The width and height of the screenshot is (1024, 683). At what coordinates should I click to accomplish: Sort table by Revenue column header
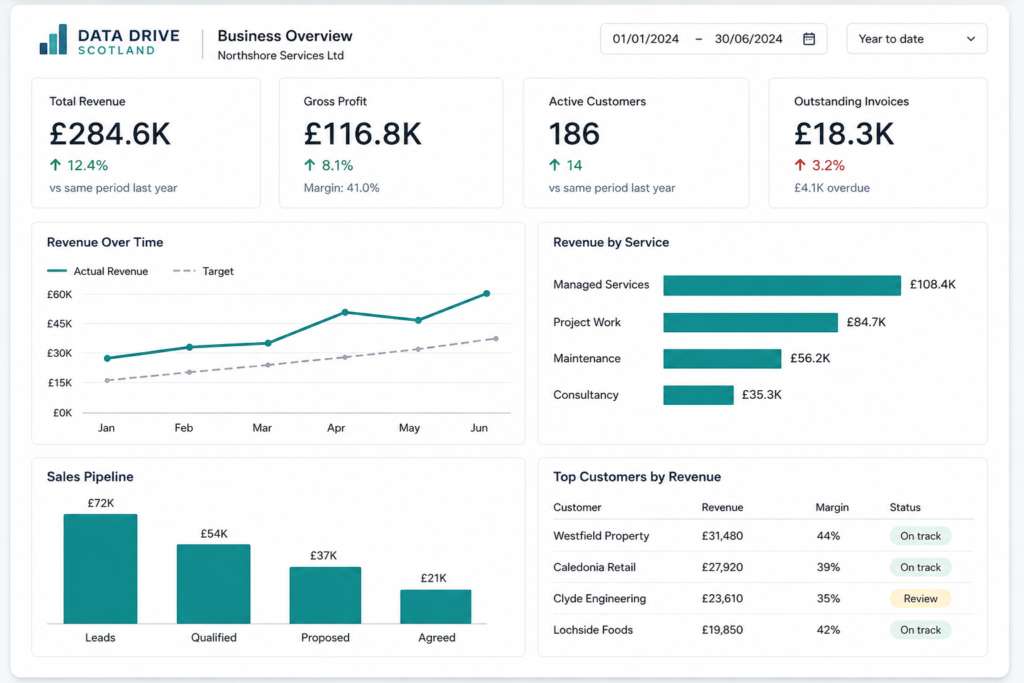pyautogui.click(x=722, y=507)
